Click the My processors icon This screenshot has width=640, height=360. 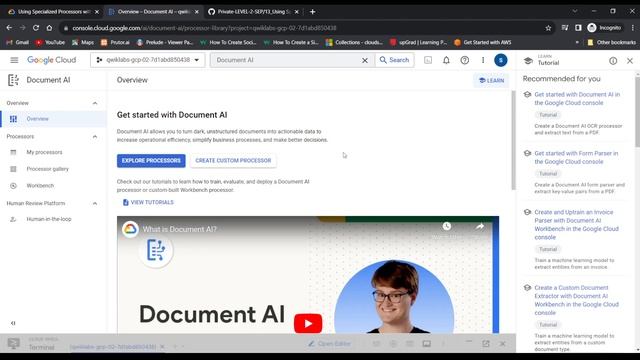click(x=13, y=152)
